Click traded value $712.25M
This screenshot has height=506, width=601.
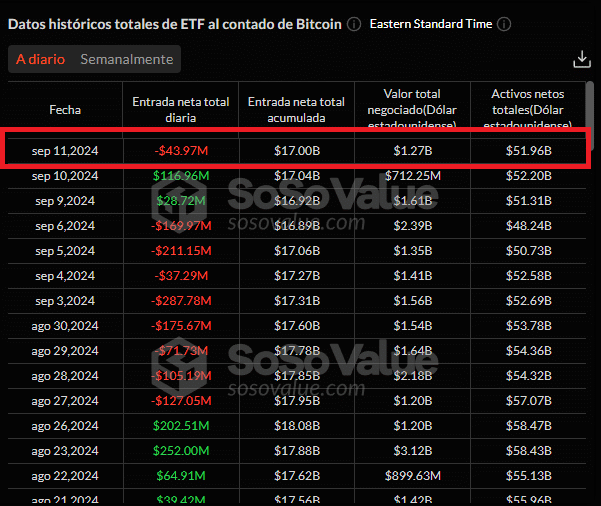tap(413, 176)
